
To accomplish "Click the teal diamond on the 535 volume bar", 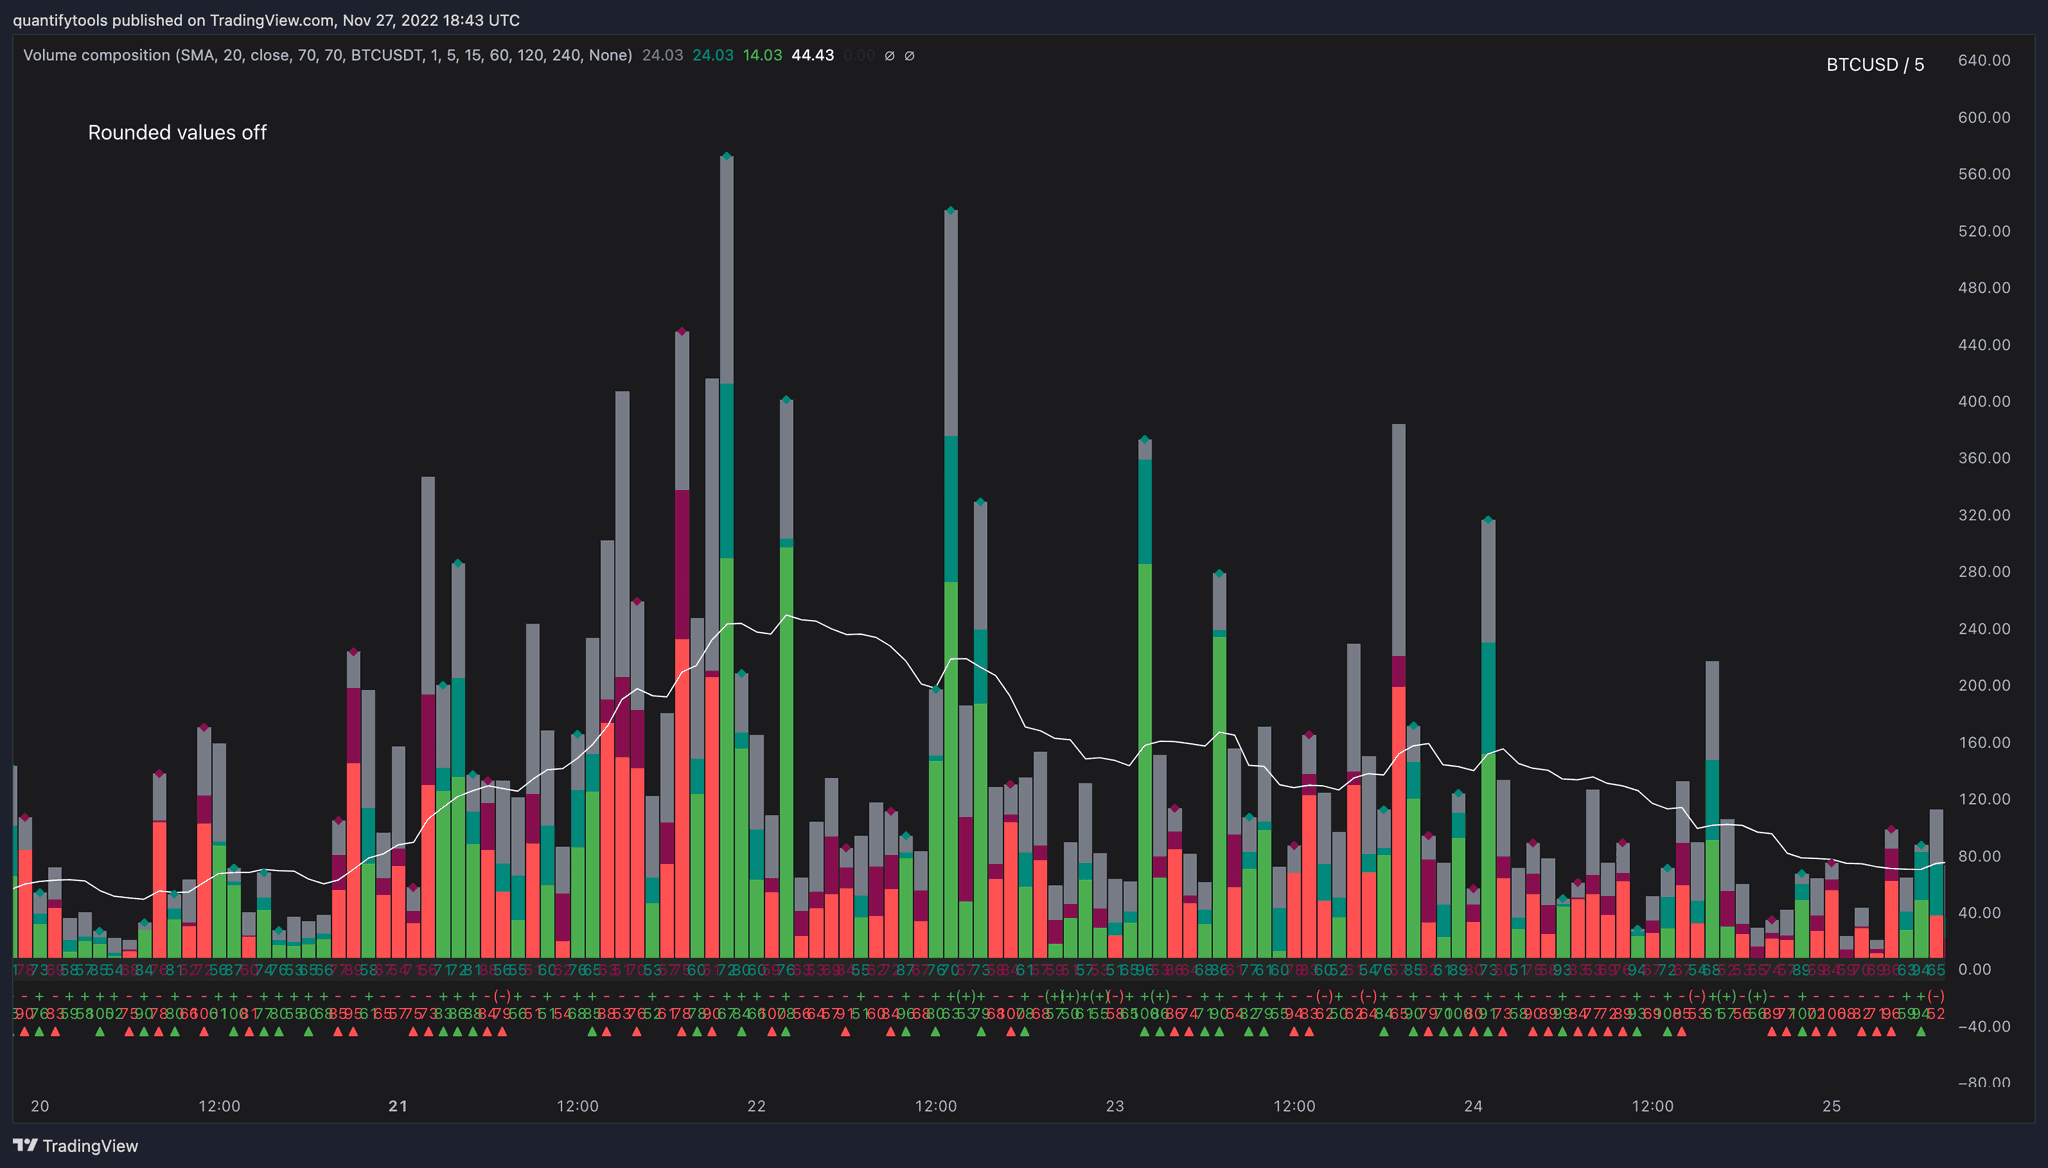I will point(951,210).
